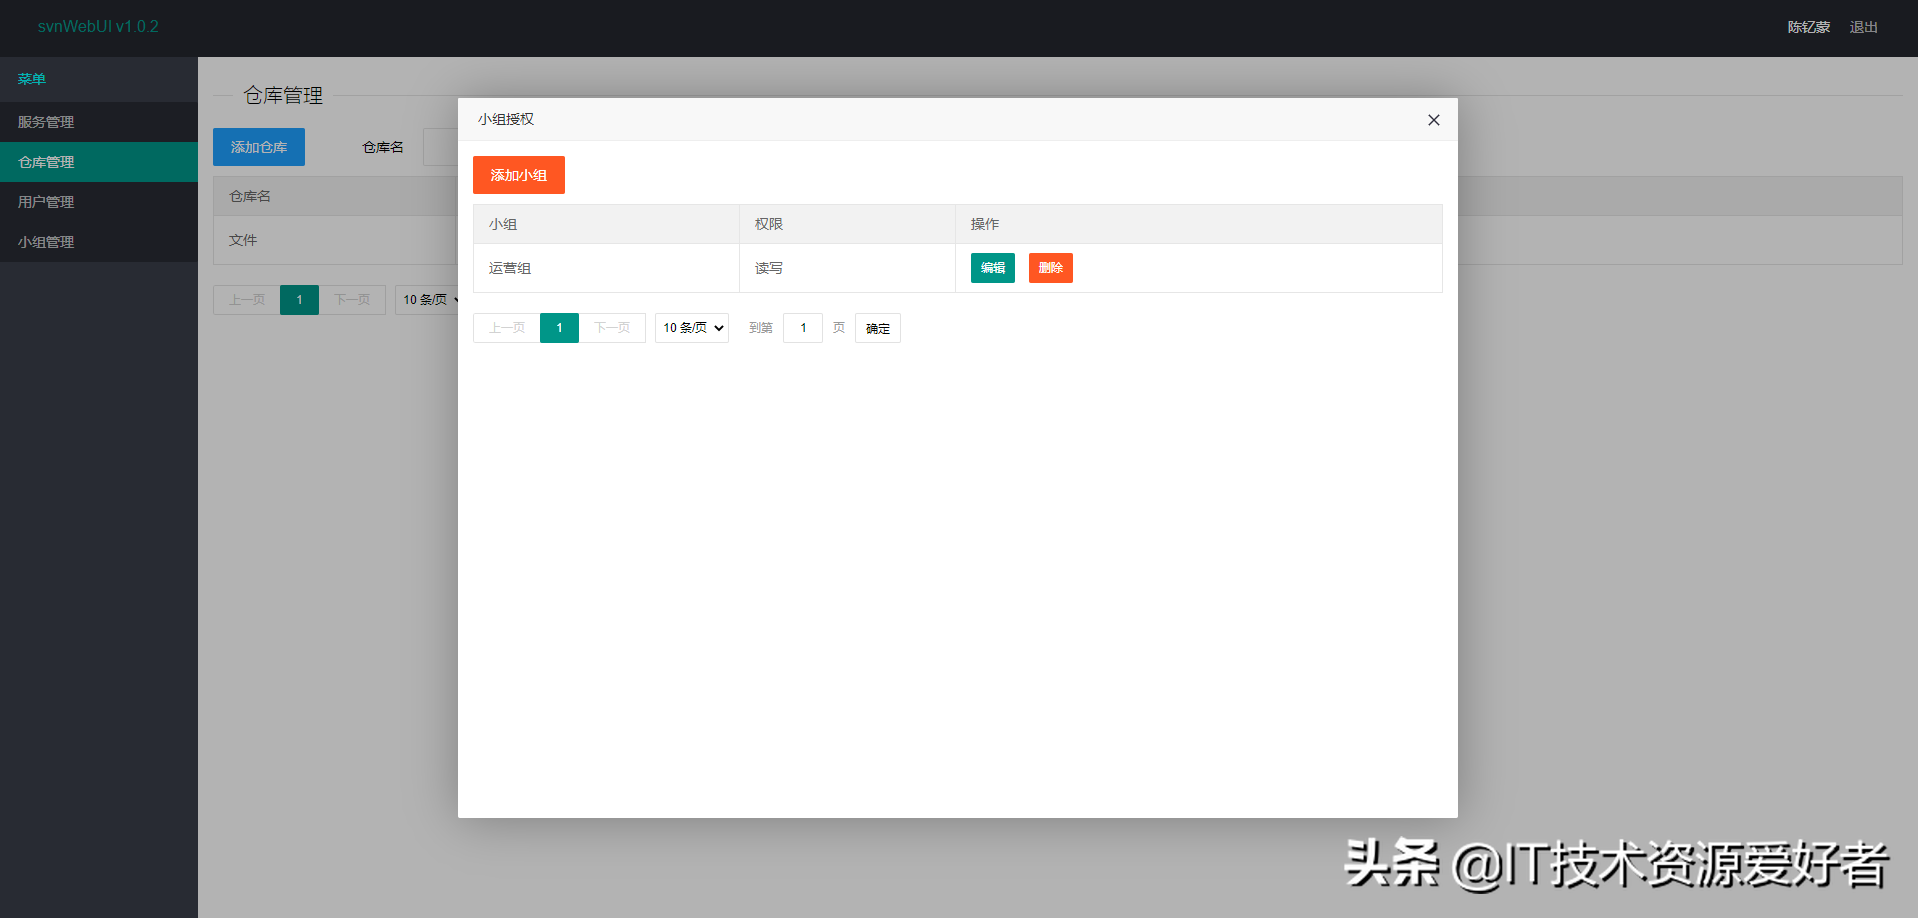The width and height of the screenshot is (1918, 918).
Task: Click the blue 添加仓库 button
Action: (x=259, y=147)
